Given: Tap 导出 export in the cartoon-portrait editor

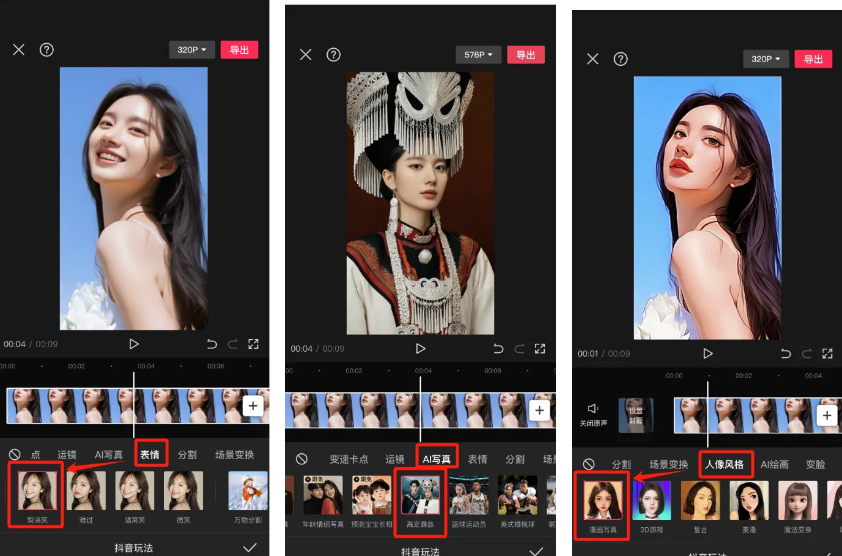Looking at the screenshot, I should [x=814, y=59].
